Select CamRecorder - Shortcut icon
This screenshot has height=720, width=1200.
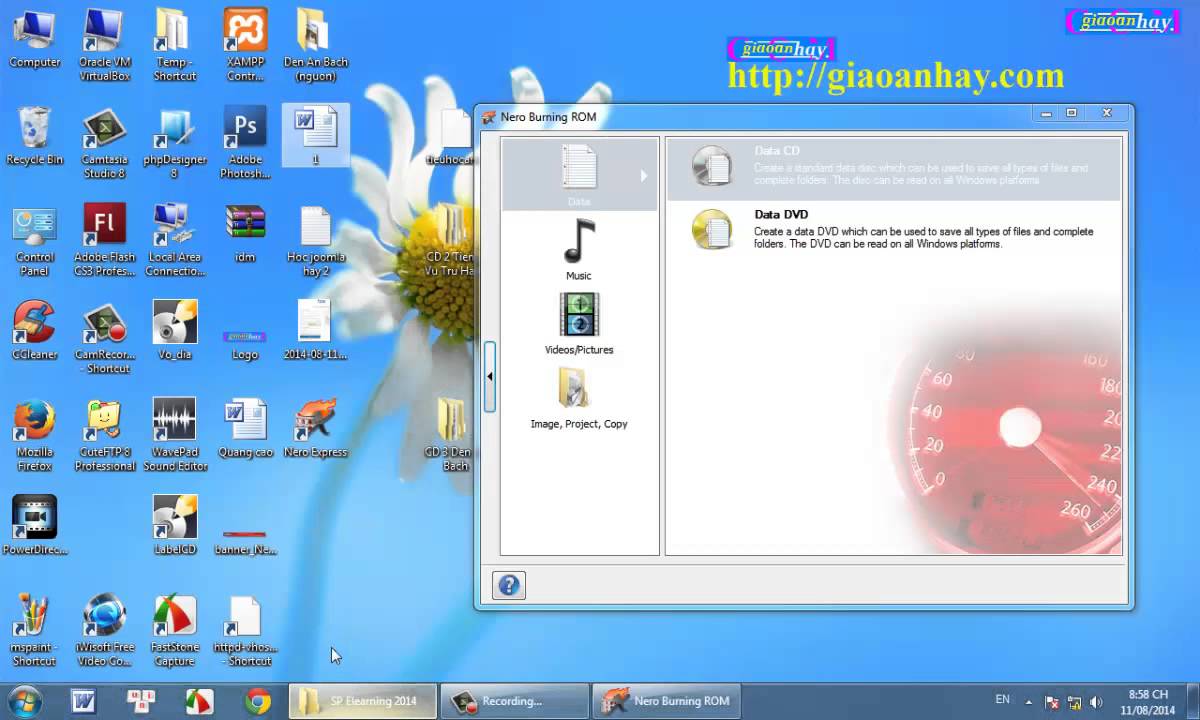[105, 337]
